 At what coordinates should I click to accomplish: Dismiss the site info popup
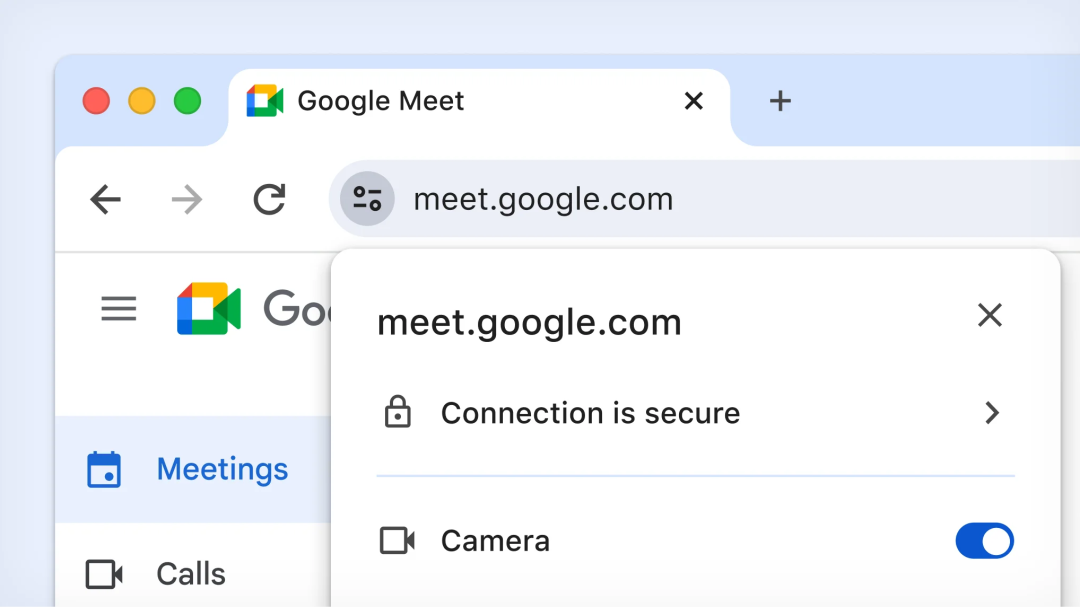pos(990,316)
